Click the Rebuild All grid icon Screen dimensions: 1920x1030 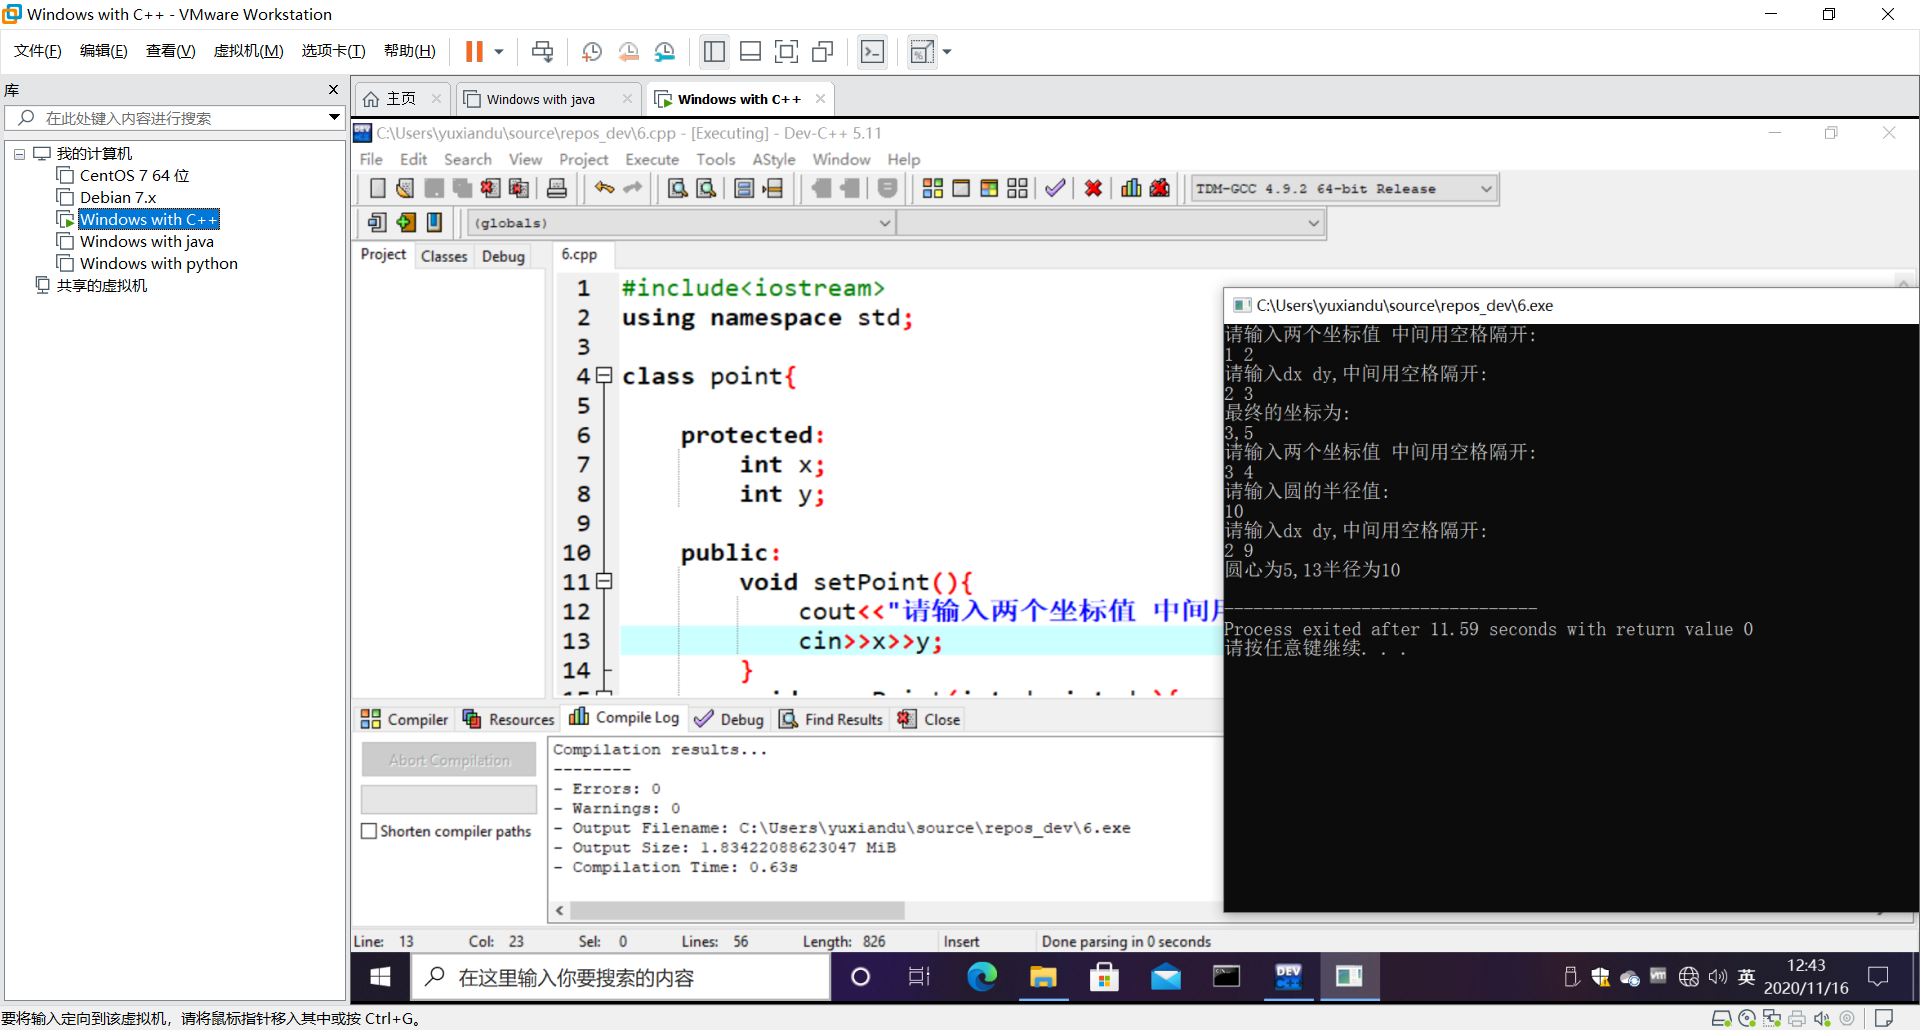click(x=1017, y=188)
